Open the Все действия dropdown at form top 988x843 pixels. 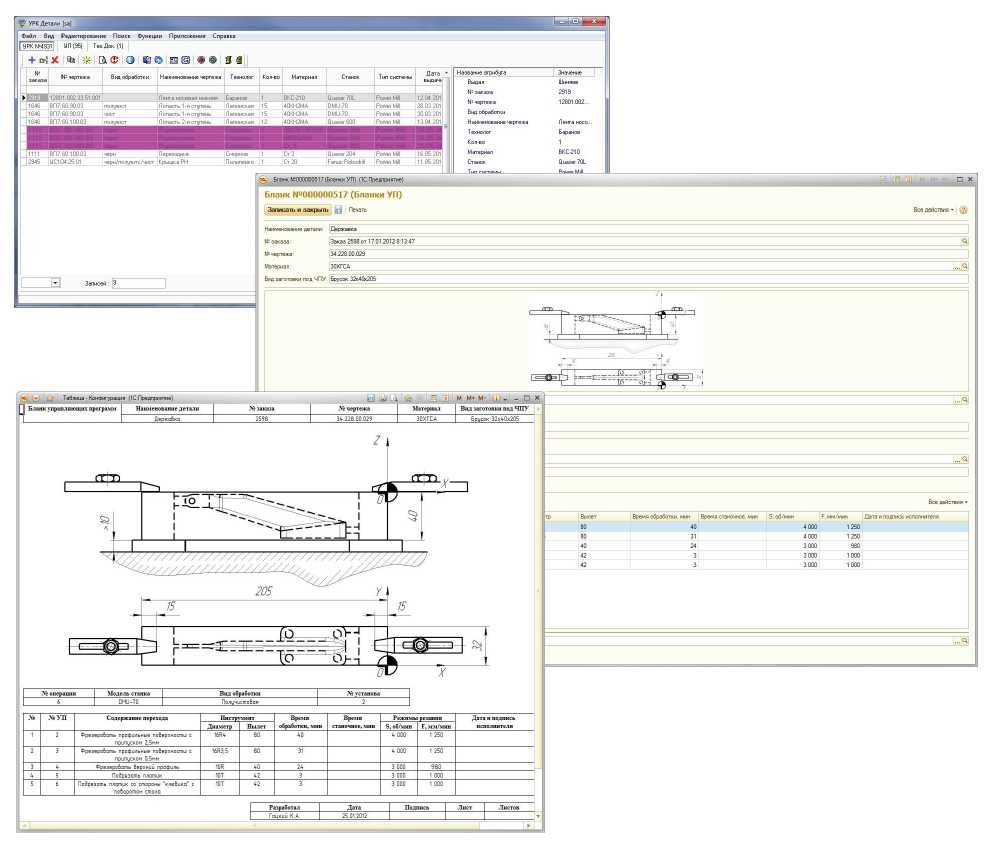point(934,210)
